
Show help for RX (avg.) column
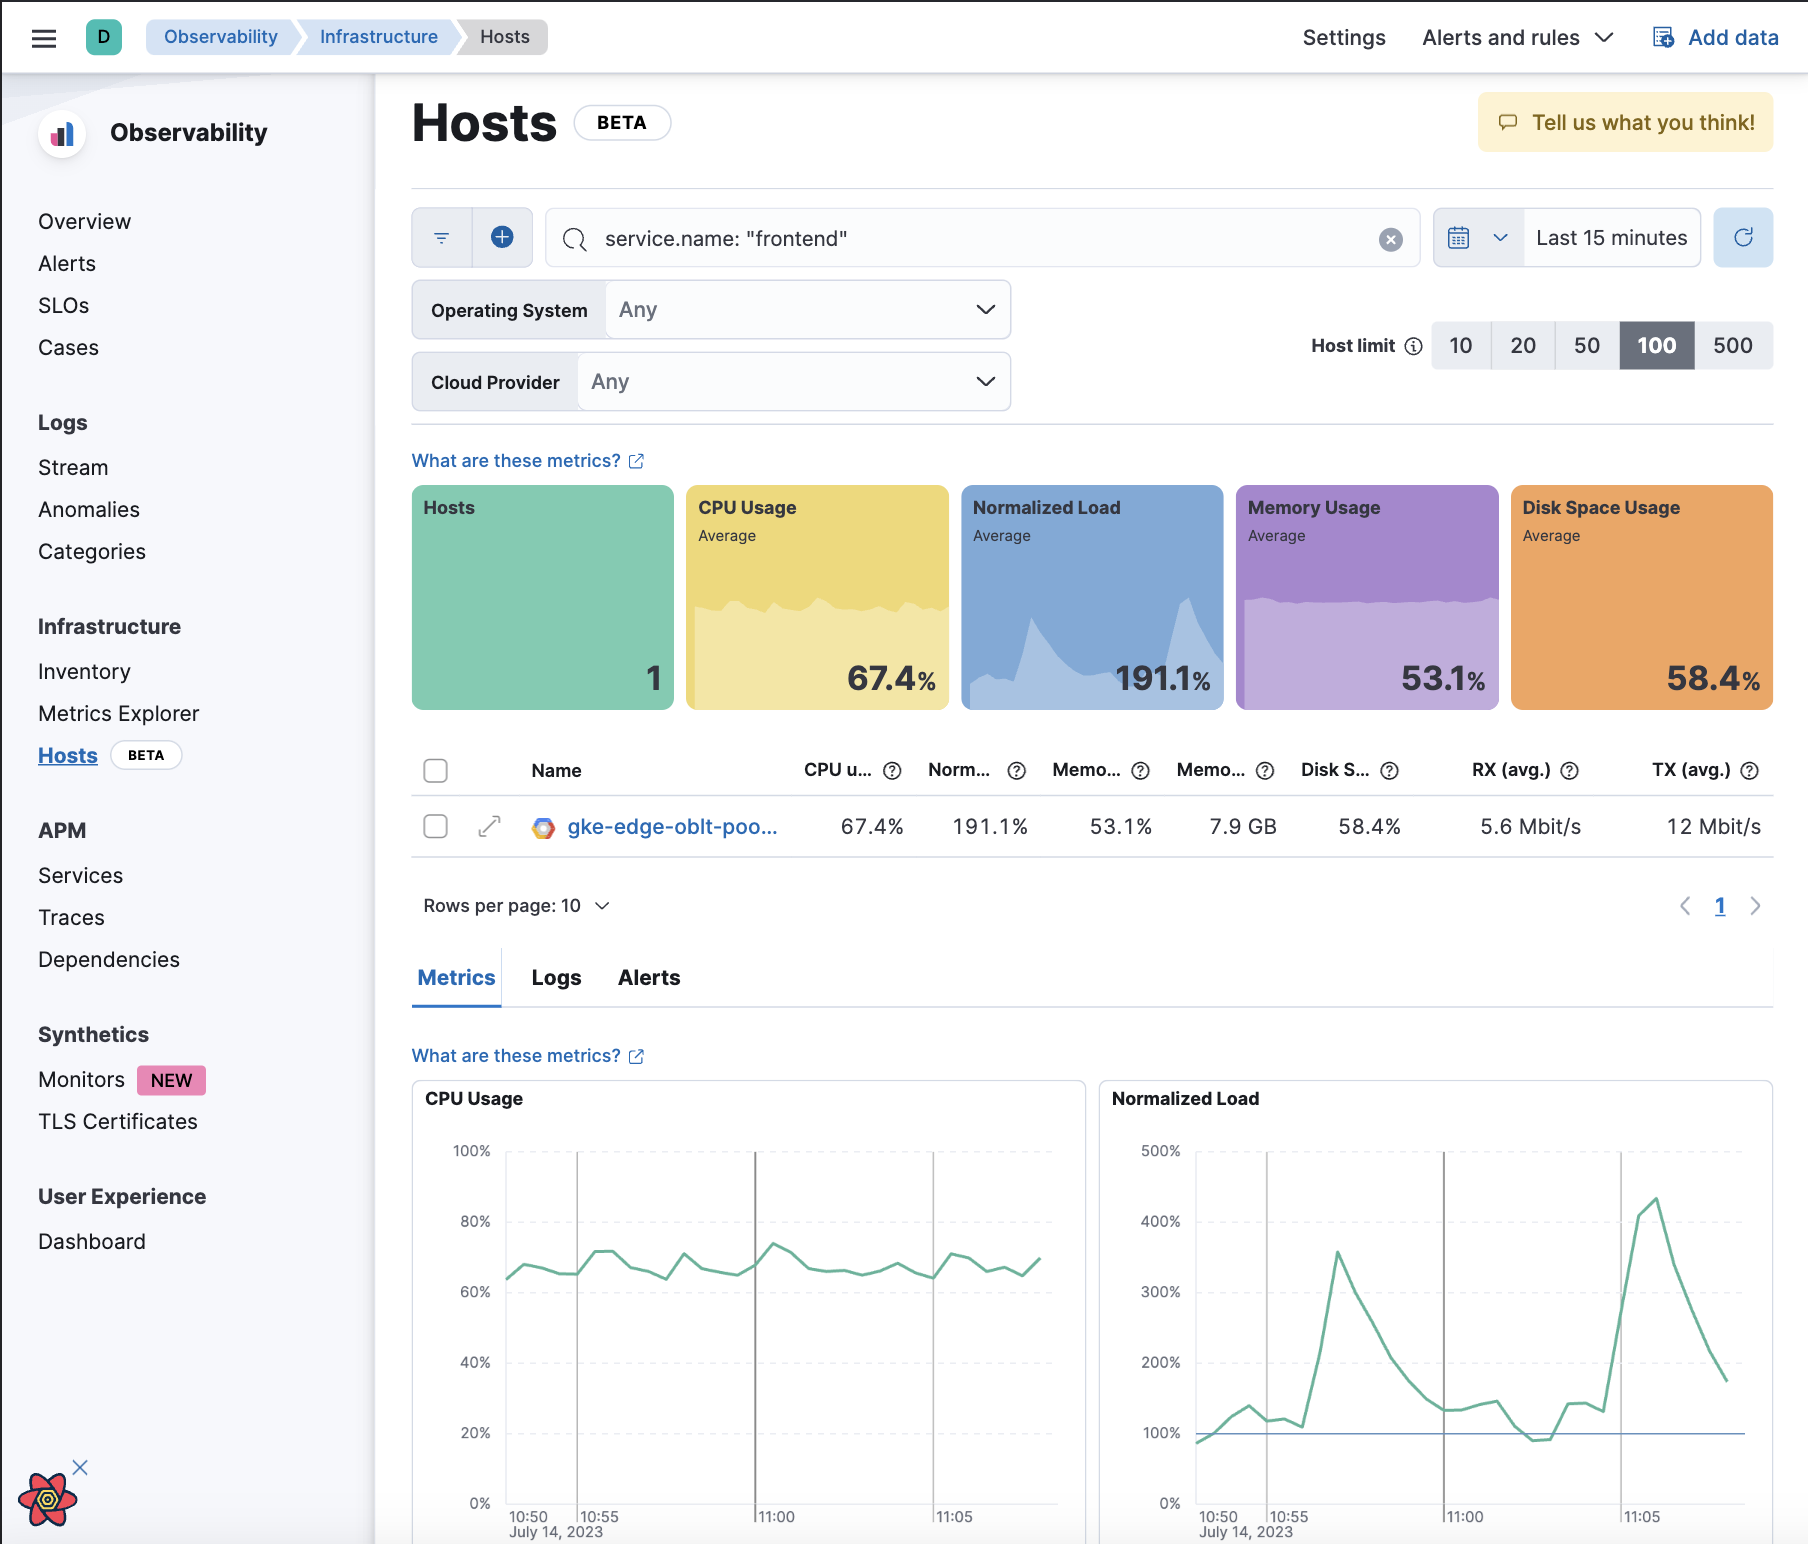click(x=1569, y=771)
